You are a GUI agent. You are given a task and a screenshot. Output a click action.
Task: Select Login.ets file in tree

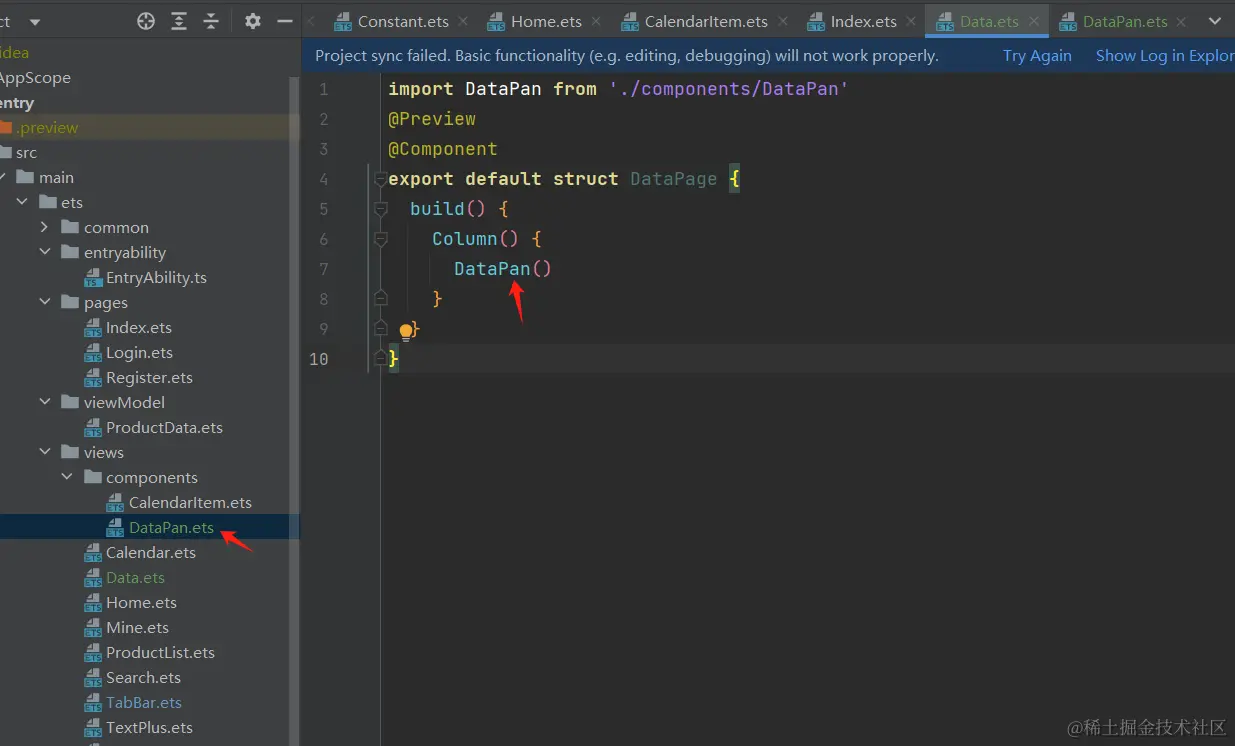(139, 352)
